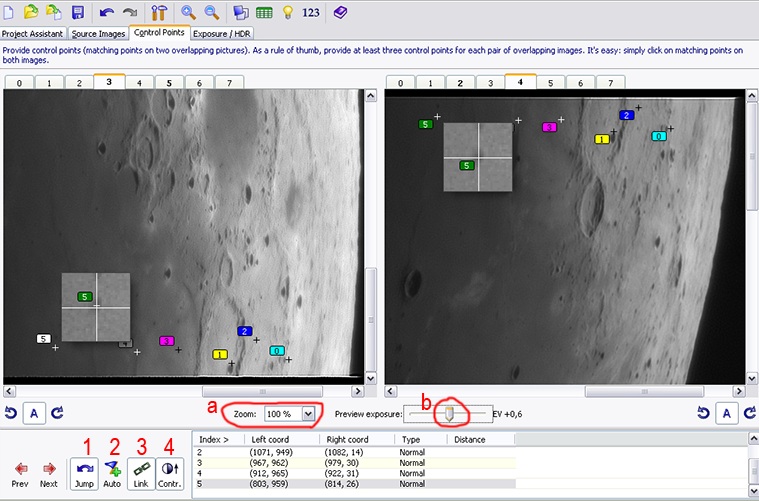Screen dimensions: 759x501
Task: Click the Undo arrow in top toolbar
Action: pos(107,12)
